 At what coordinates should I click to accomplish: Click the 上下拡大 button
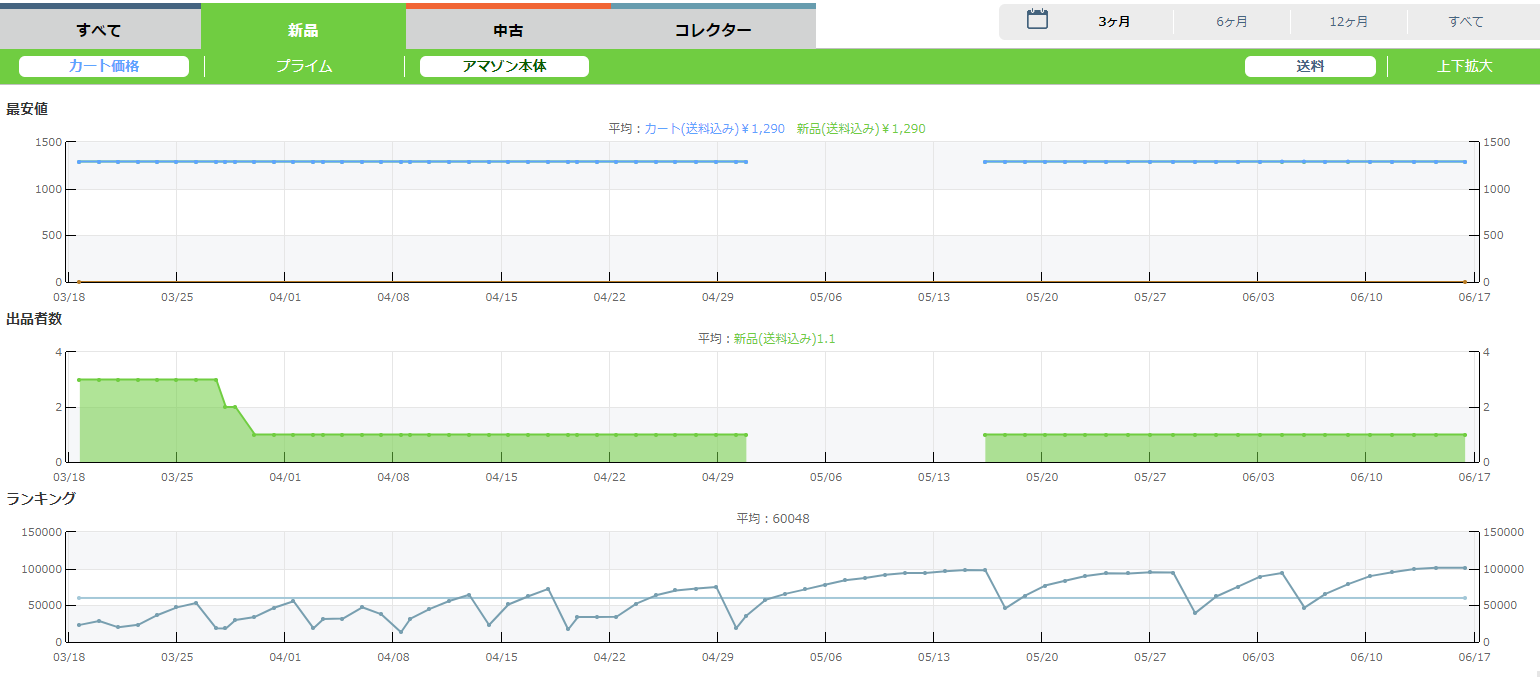[1464, 67]
